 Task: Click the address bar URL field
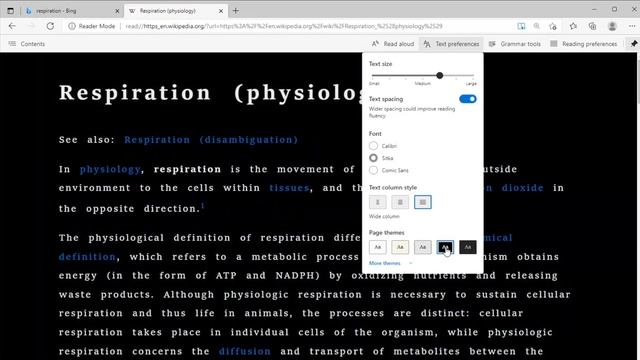pyautogui.click(x=284, y=26)
